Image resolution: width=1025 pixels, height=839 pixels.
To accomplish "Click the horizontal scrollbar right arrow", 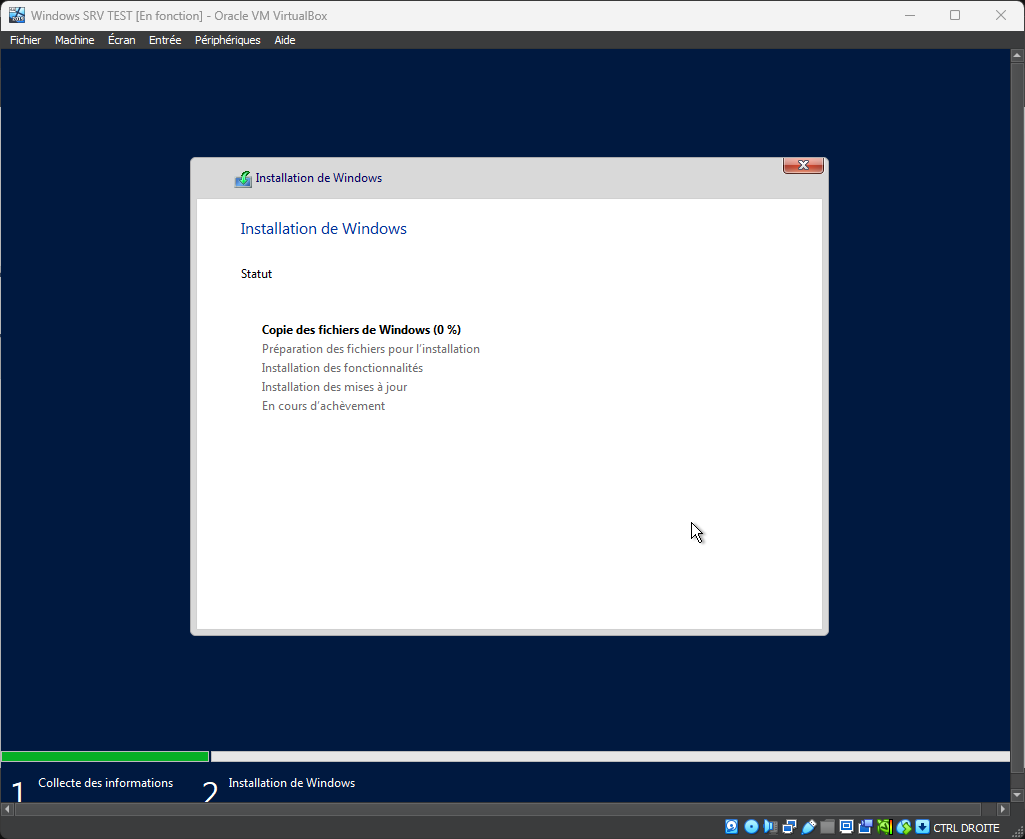I will click(x=1003, y=808).
